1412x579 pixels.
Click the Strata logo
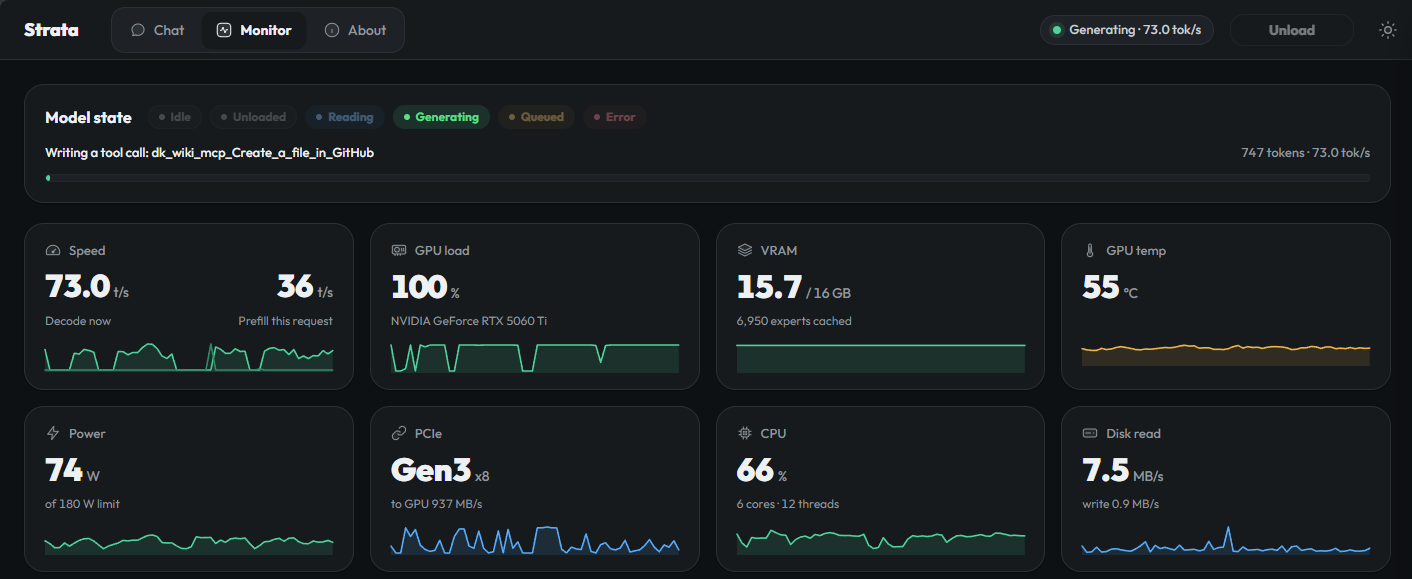coord(51,30)
